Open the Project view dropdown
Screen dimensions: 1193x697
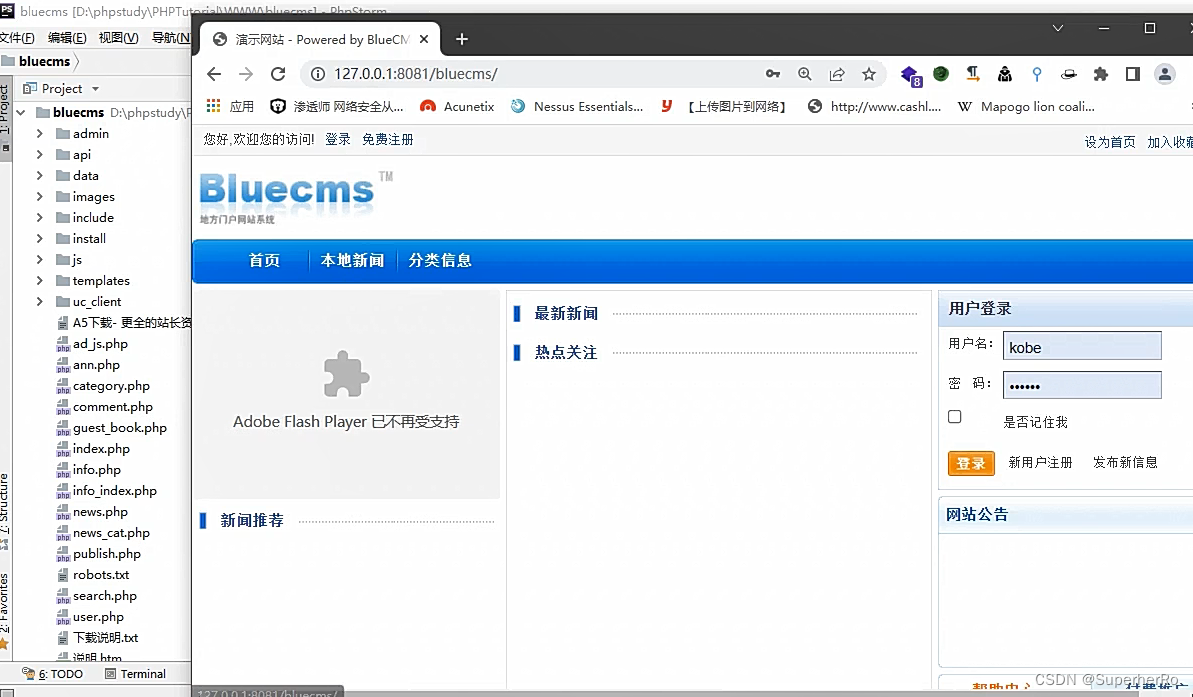95,88
